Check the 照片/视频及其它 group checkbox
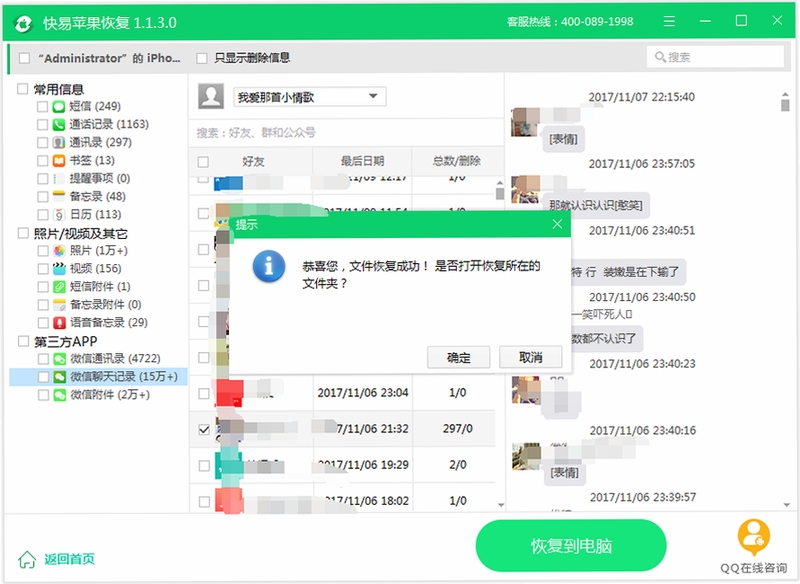This screenshot has height=584, width=800. tap(23, 233)
